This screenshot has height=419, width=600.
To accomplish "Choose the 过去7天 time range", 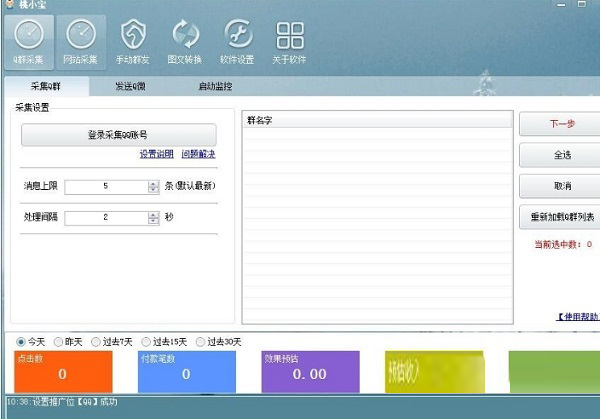I will [98, 341].
